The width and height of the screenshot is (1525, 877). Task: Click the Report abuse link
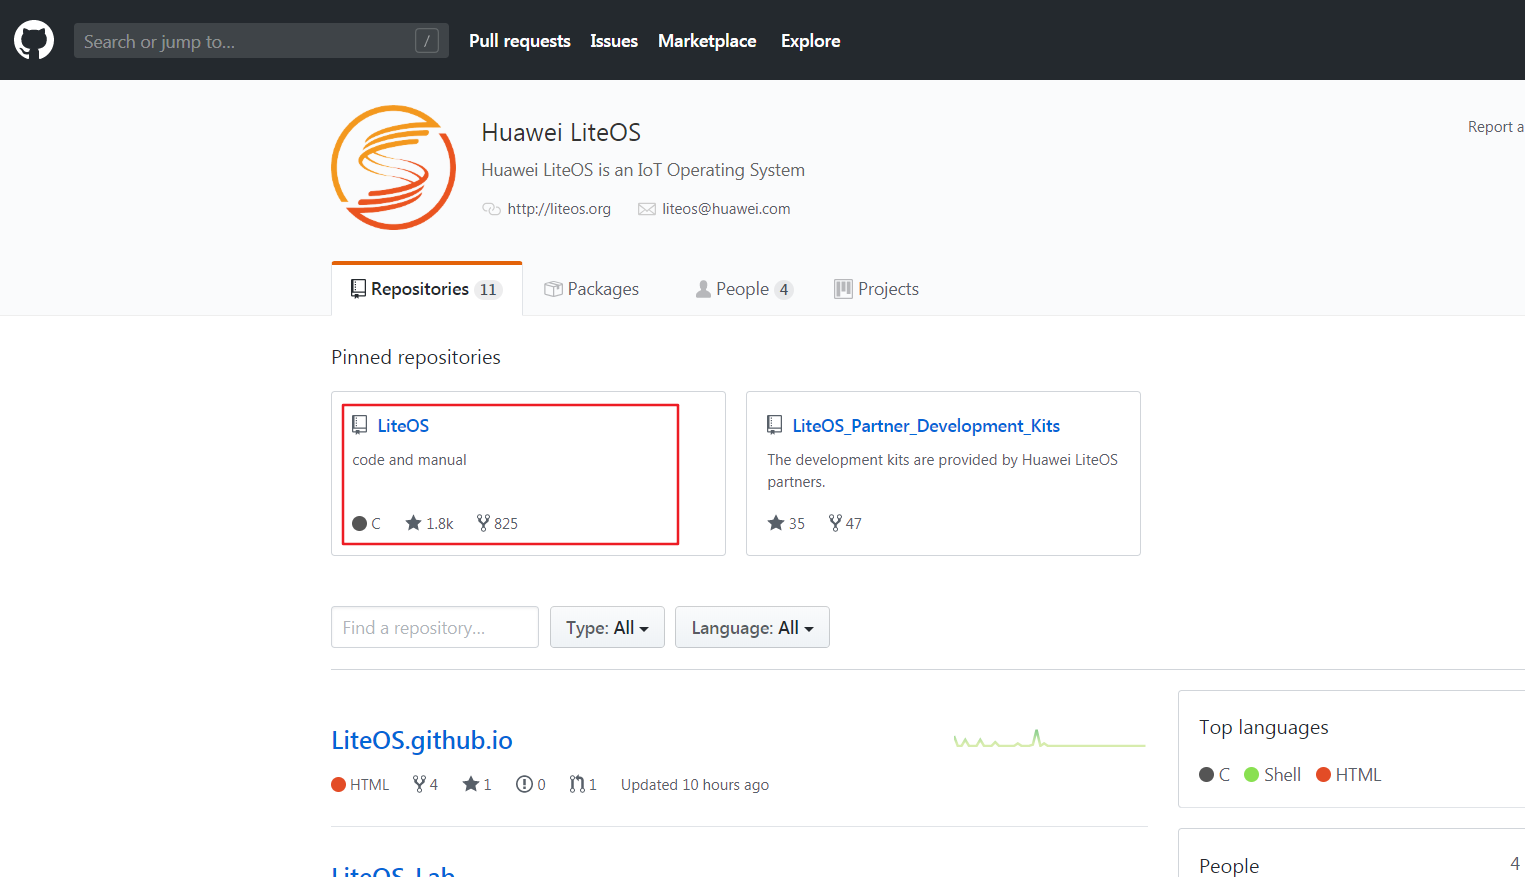(x=1496, y=127)
